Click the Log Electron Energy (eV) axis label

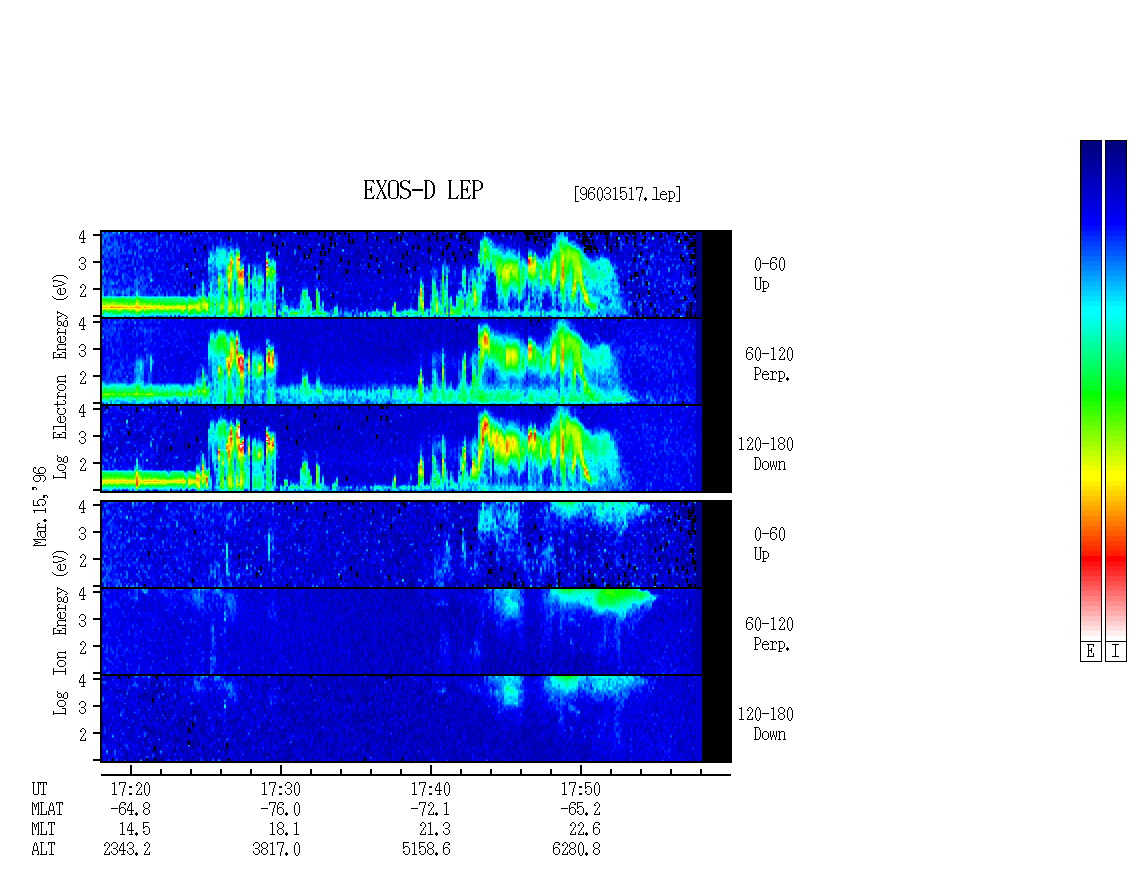tap(60, 376)
